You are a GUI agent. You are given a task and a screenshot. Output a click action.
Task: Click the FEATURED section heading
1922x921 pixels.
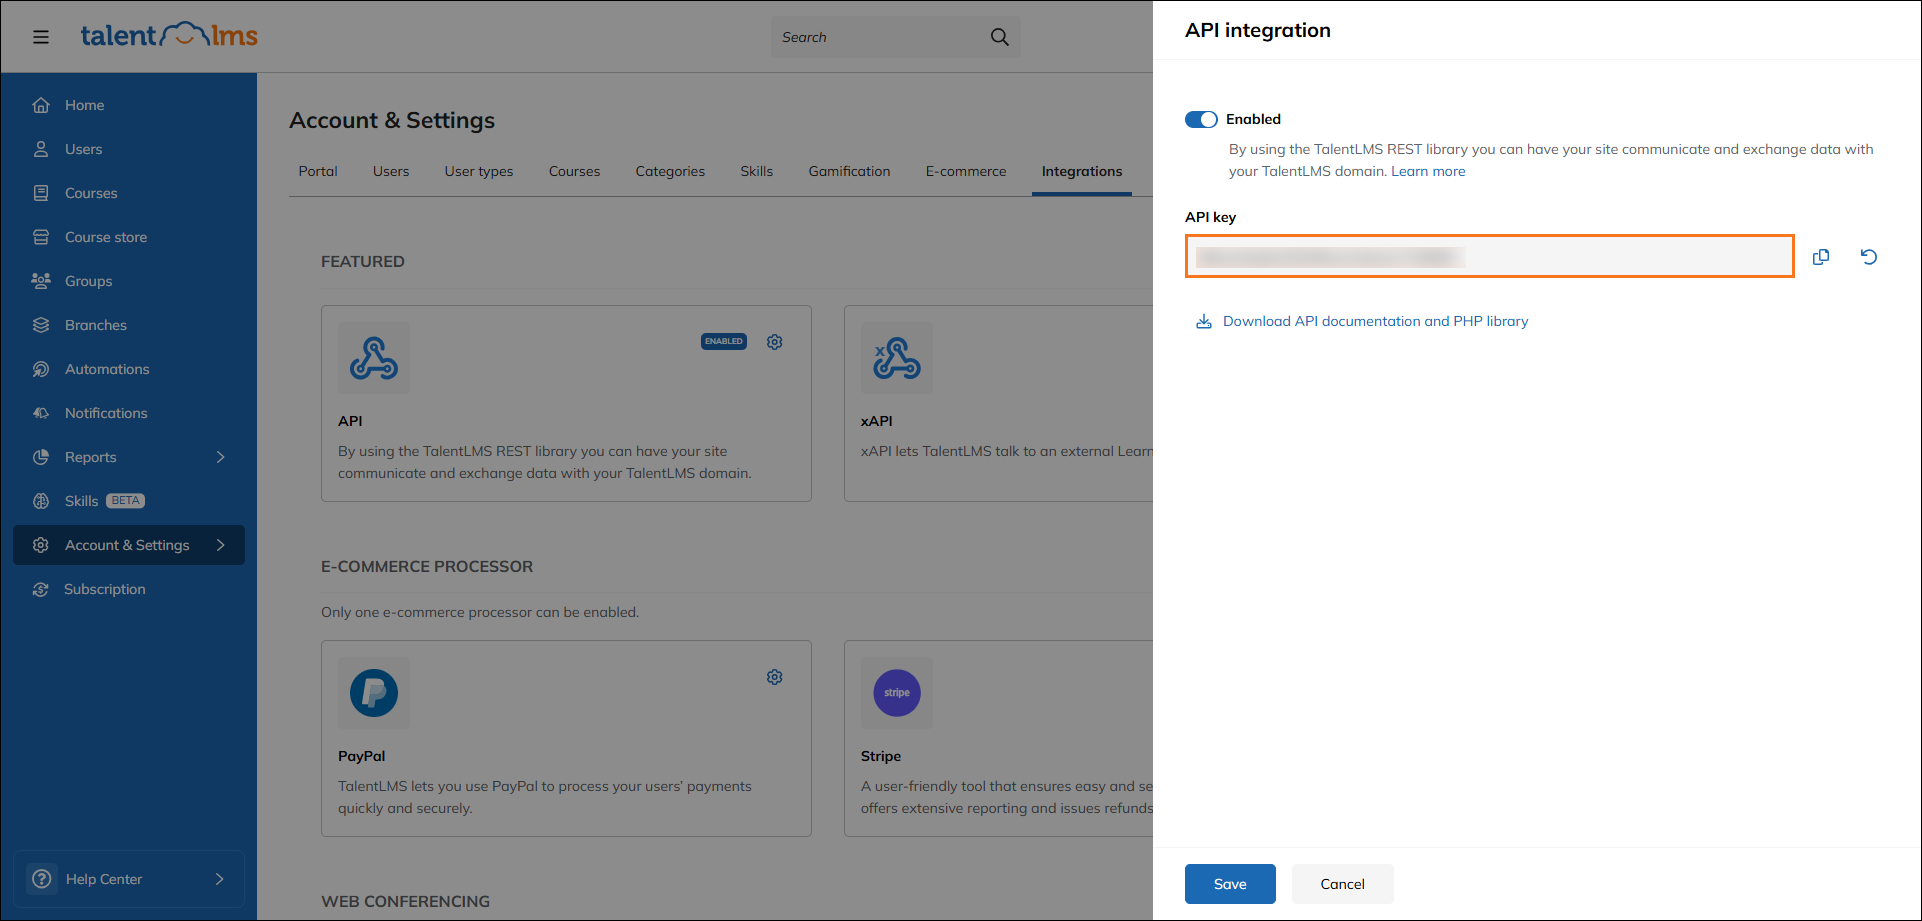pyautogui.click(x=363, y=261)
